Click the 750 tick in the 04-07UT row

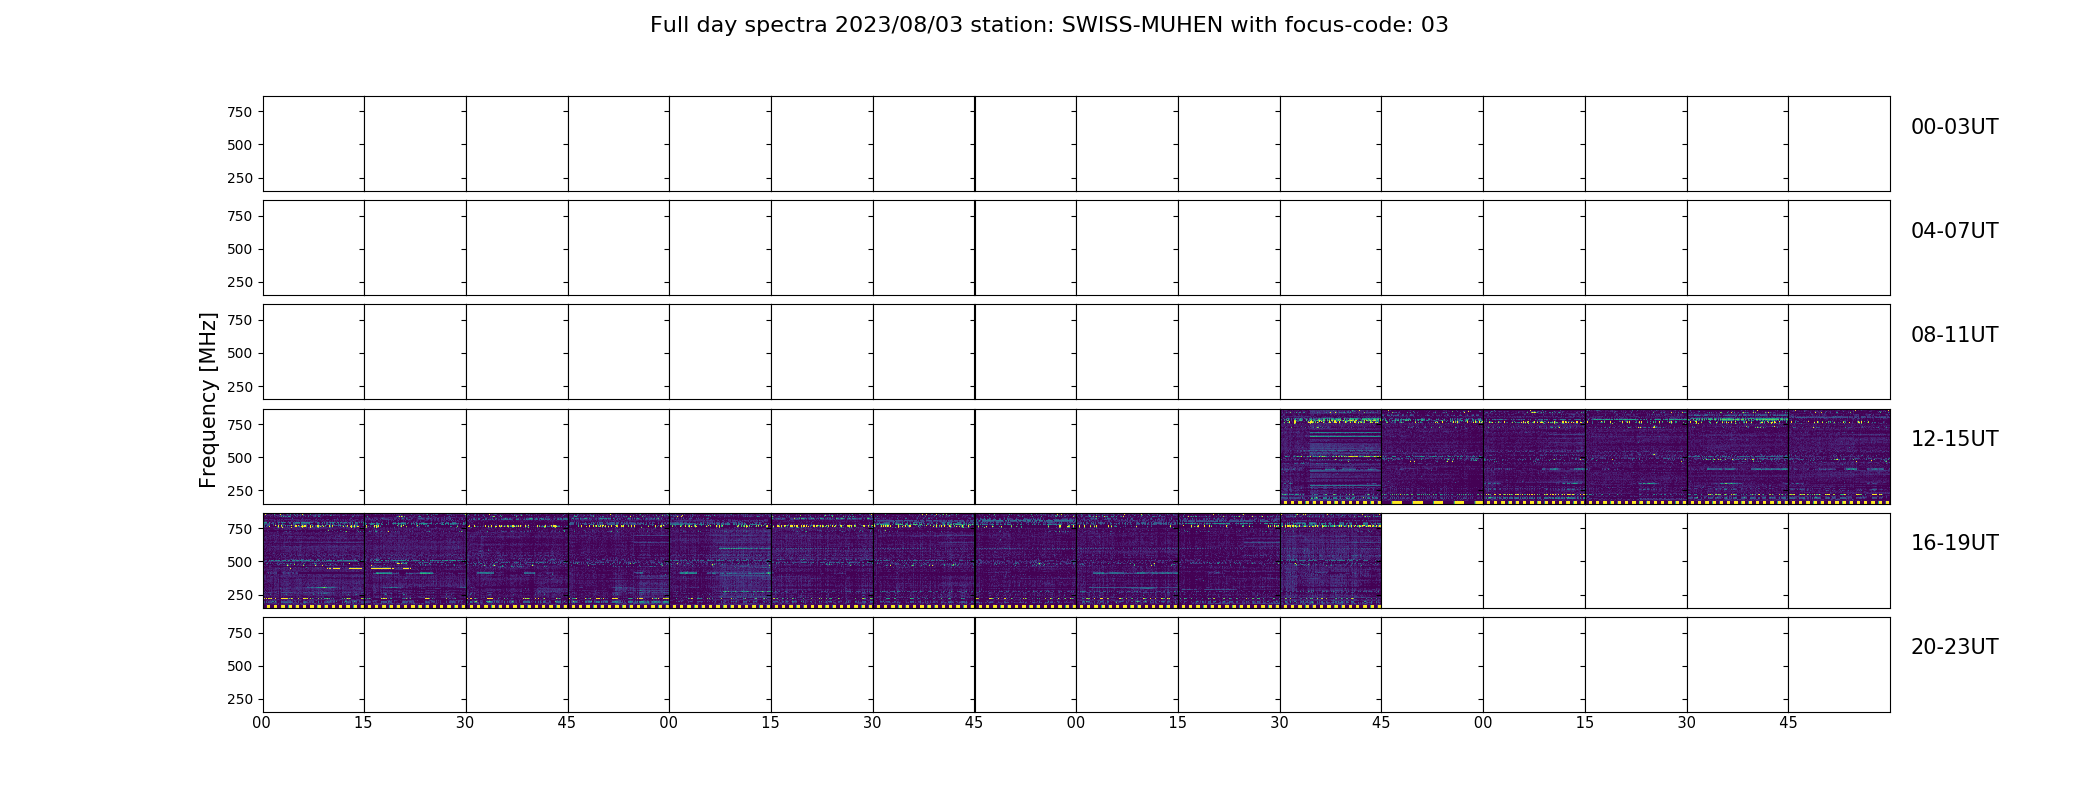click(x=239, y=216)
